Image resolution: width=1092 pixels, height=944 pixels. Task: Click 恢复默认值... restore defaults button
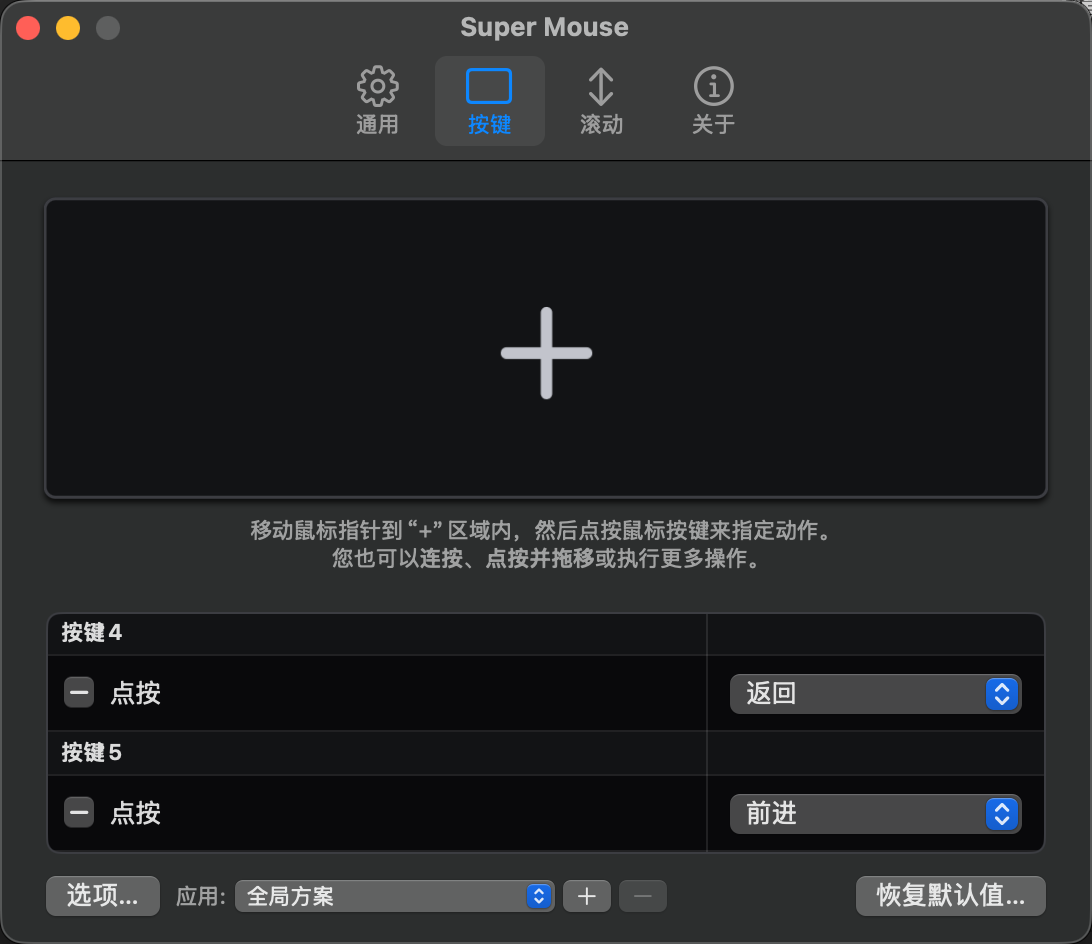951,896
